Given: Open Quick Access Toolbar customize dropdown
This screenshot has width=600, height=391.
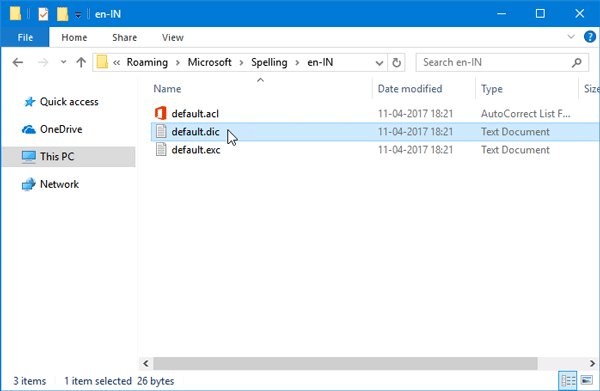Looking at the screenshot, I should point(78,15).
